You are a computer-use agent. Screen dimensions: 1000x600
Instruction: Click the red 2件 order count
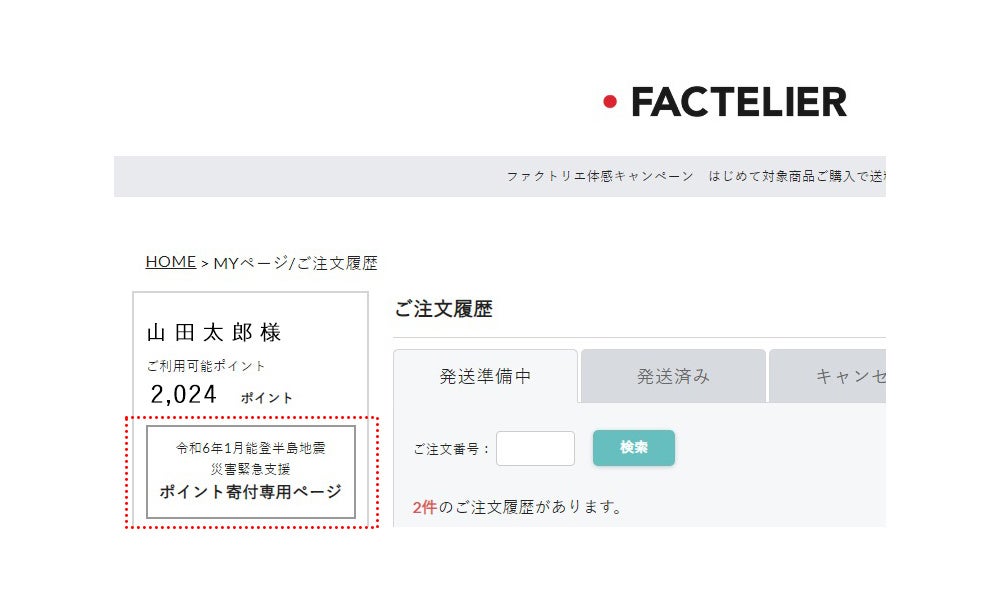coord(424,508)
